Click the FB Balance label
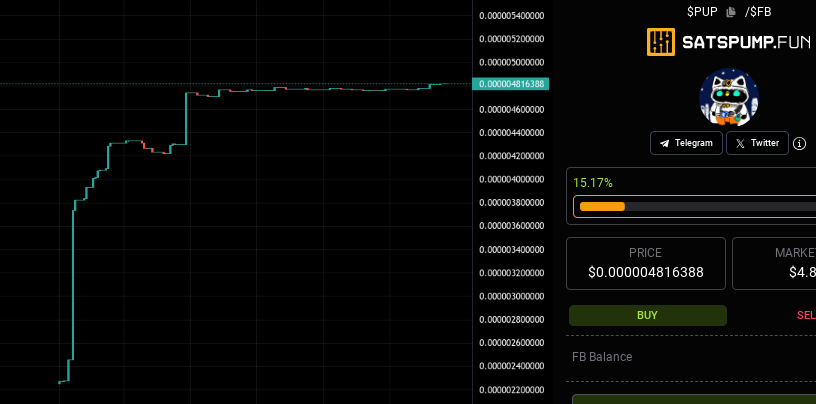The image size is (816, 404). [602, 357]
